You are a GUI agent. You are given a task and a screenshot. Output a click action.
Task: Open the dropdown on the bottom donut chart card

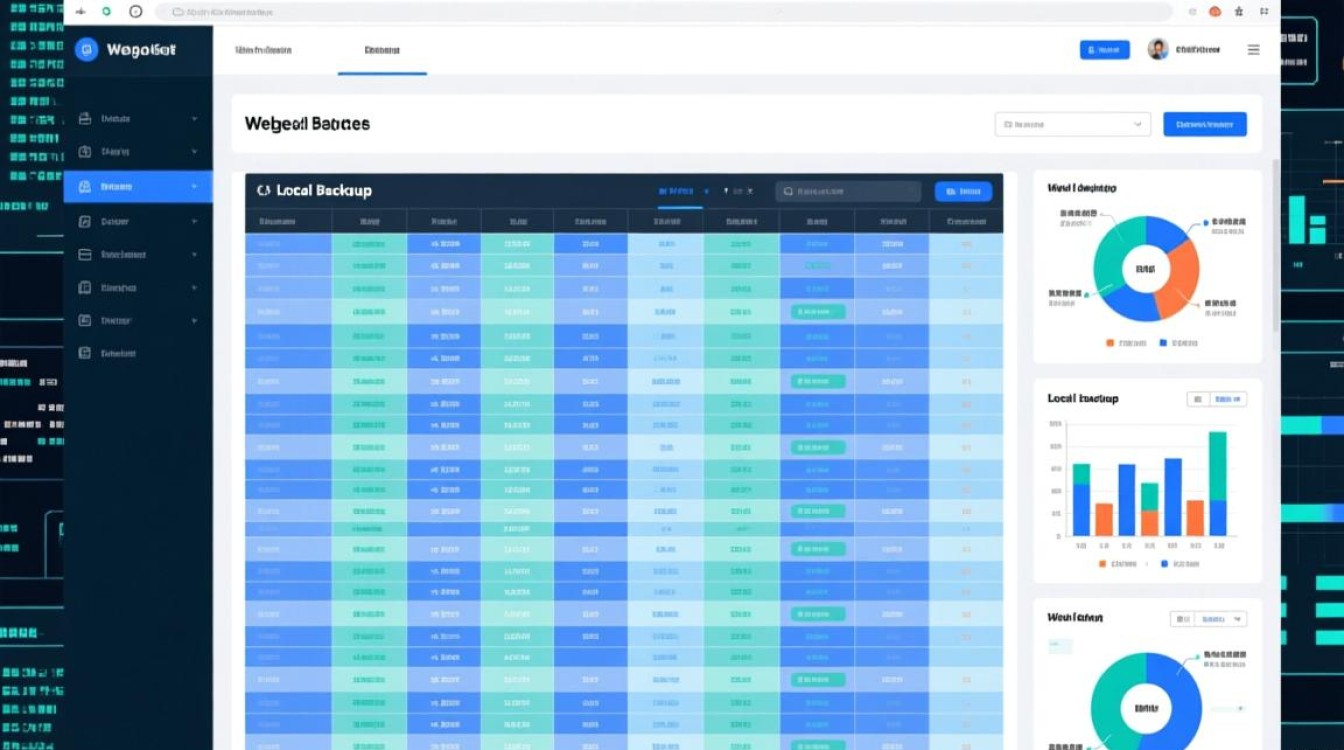[x=1208, y=619]
